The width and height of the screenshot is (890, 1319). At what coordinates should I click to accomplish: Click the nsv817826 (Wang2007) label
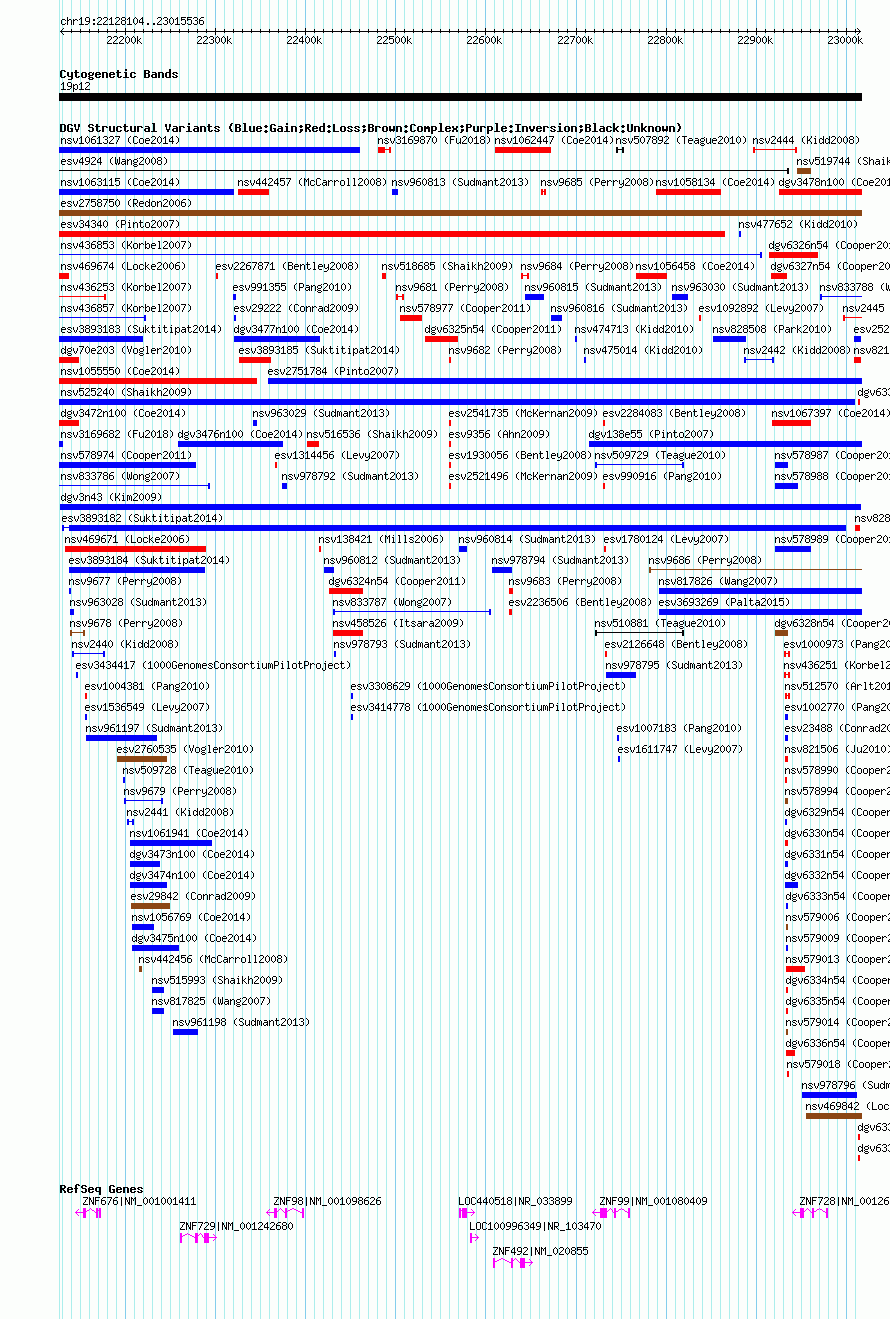(718, 581)
